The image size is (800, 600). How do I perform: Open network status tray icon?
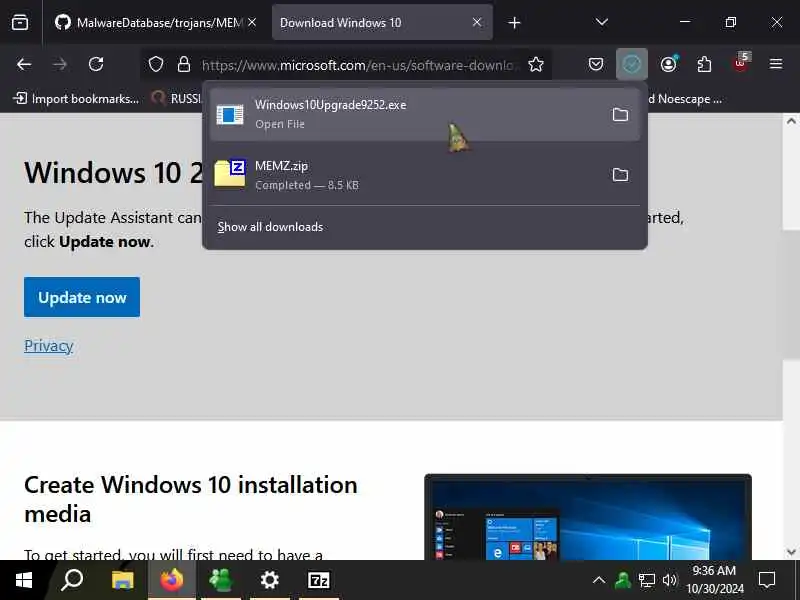pos(646,580)
